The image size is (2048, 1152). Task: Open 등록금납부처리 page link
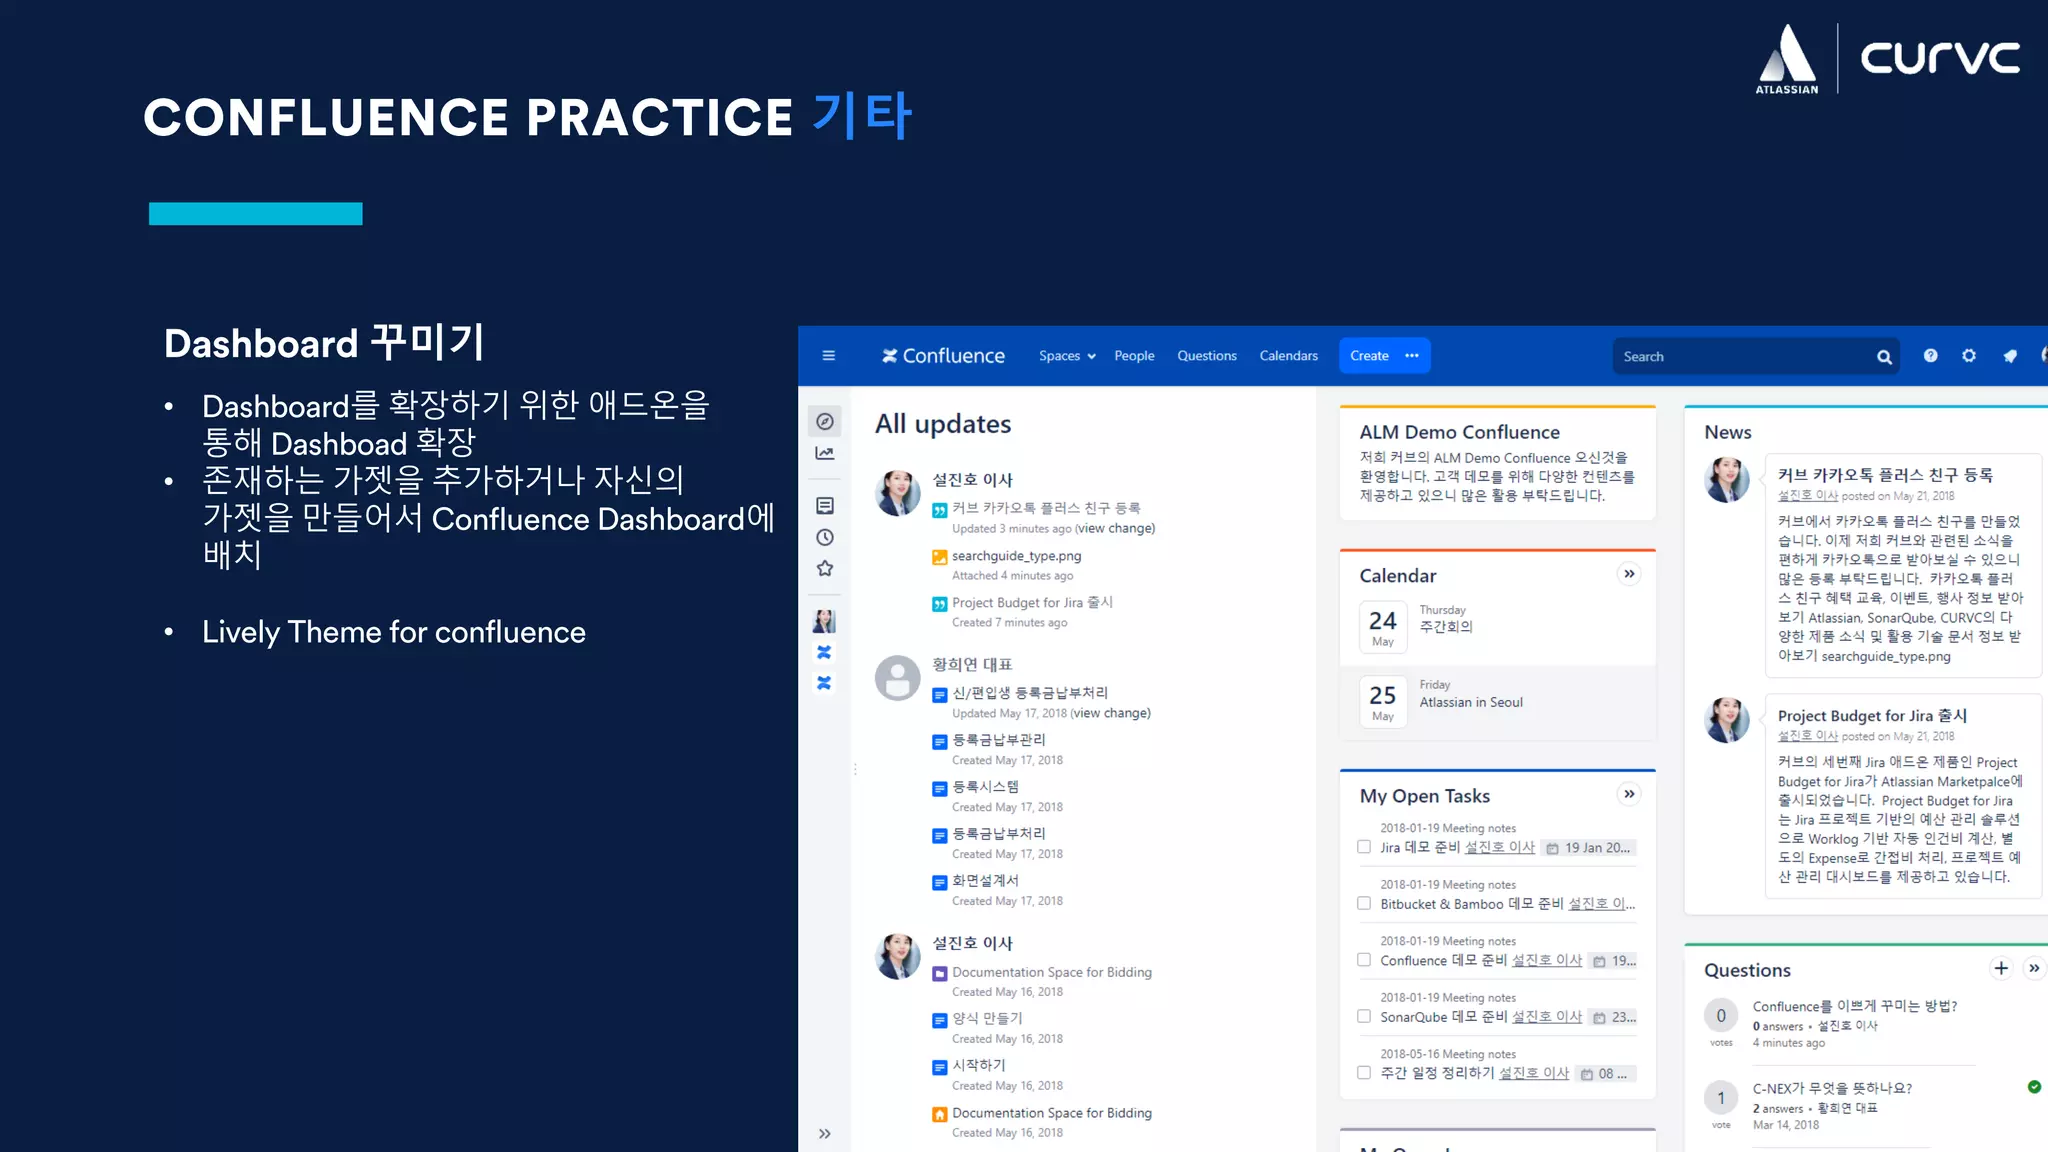pos(998,834)
